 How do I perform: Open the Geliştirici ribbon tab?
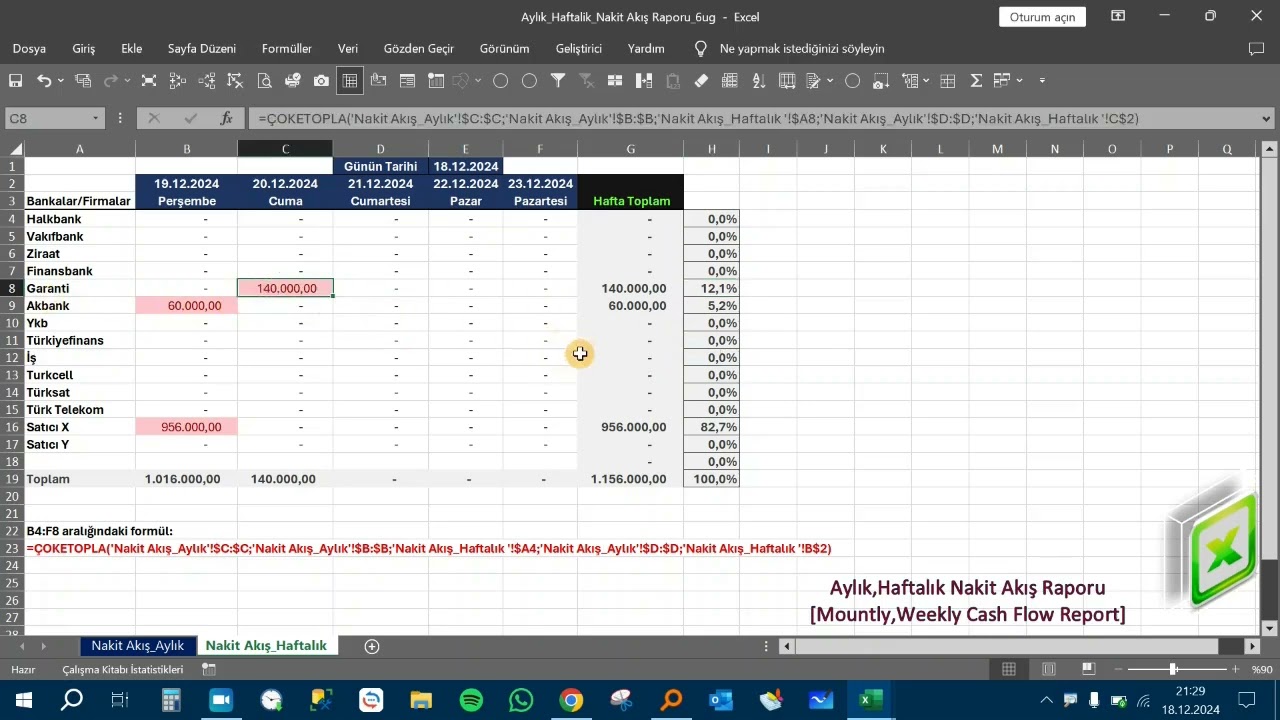[579, 48]
